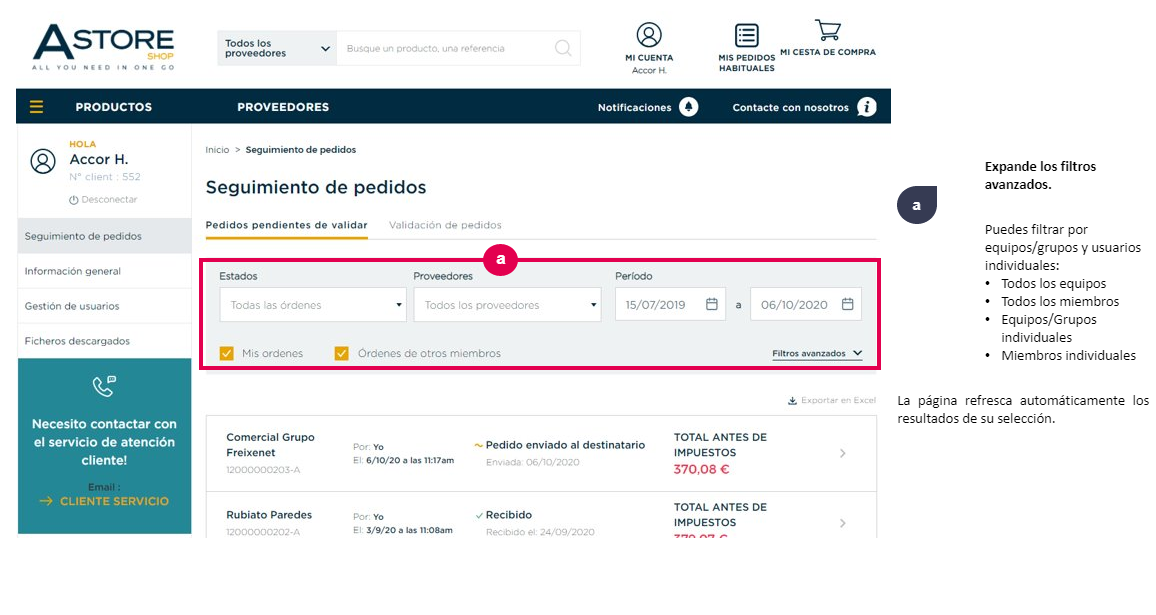1156x615 pixels.
Task: Open Proveedores filter dropdown
Action: pos(507,305)
